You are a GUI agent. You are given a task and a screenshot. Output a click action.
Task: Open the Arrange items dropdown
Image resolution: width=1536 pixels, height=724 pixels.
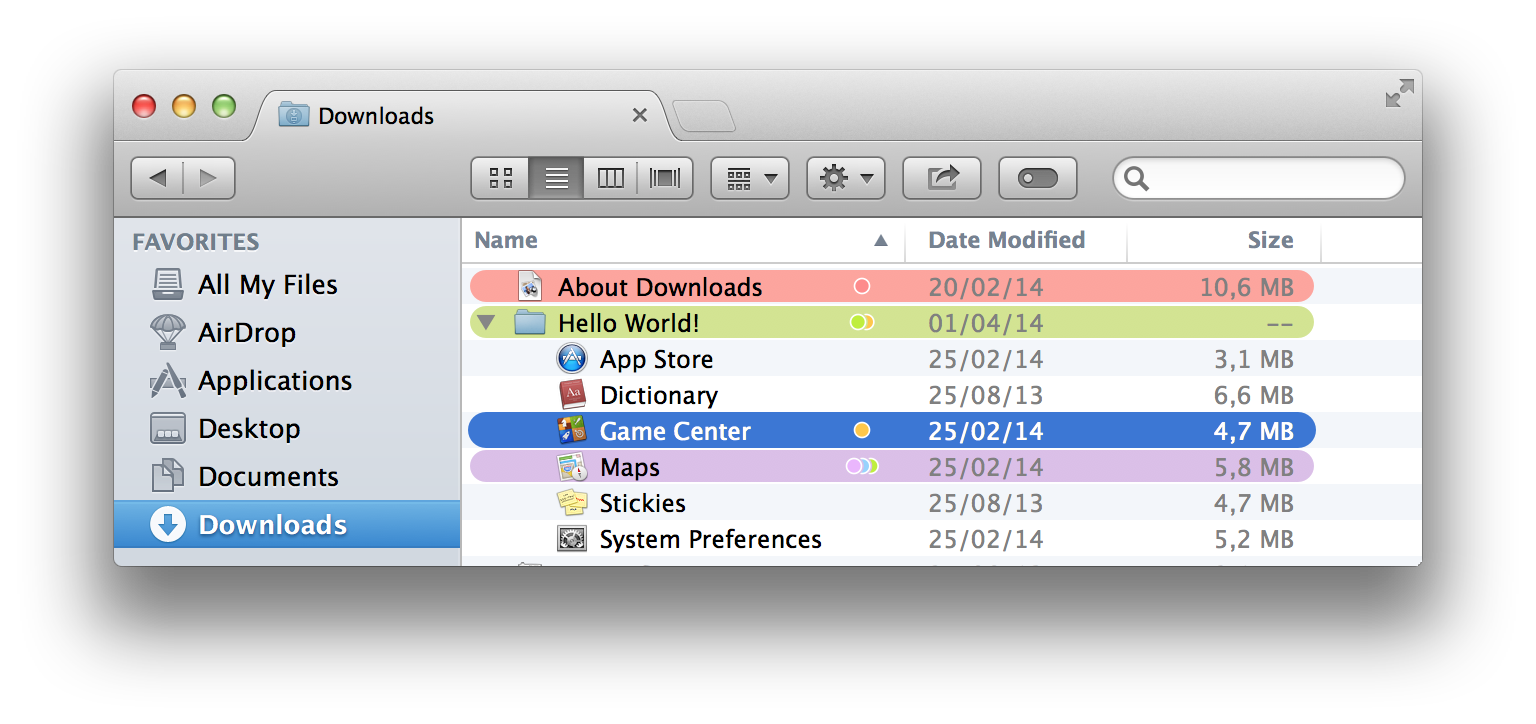pos(750,179)
